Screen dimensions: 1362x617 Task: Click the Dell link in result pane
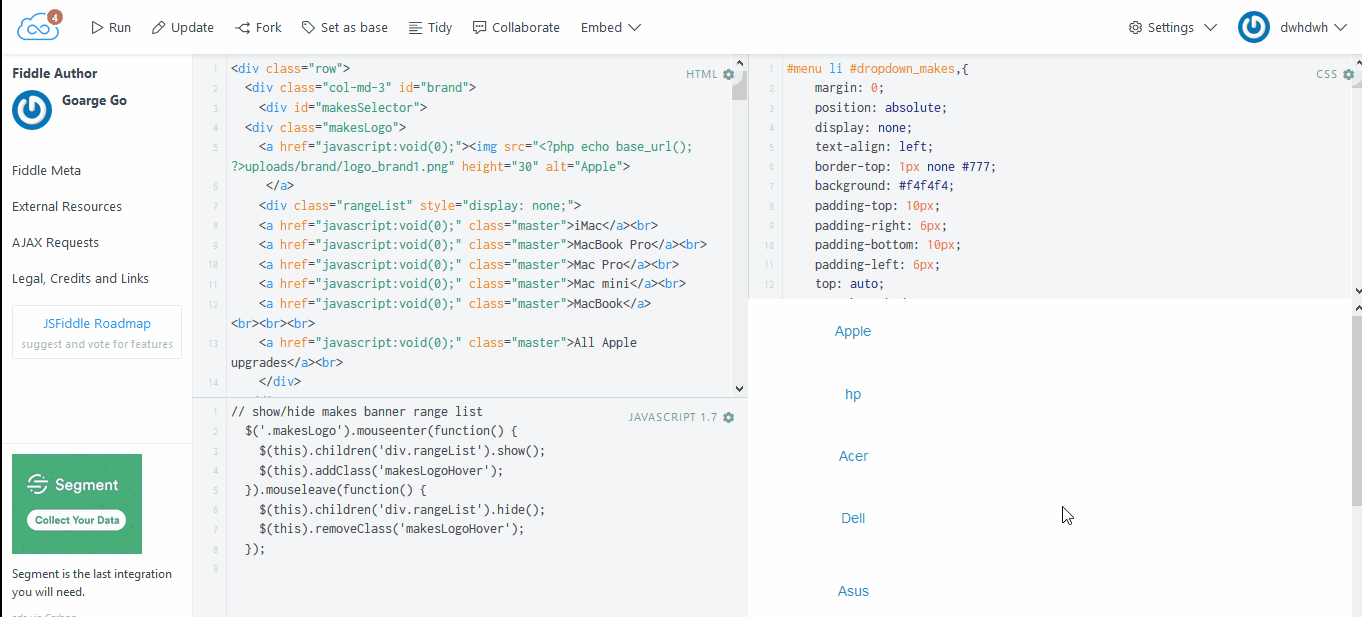(x=853, y=518)
